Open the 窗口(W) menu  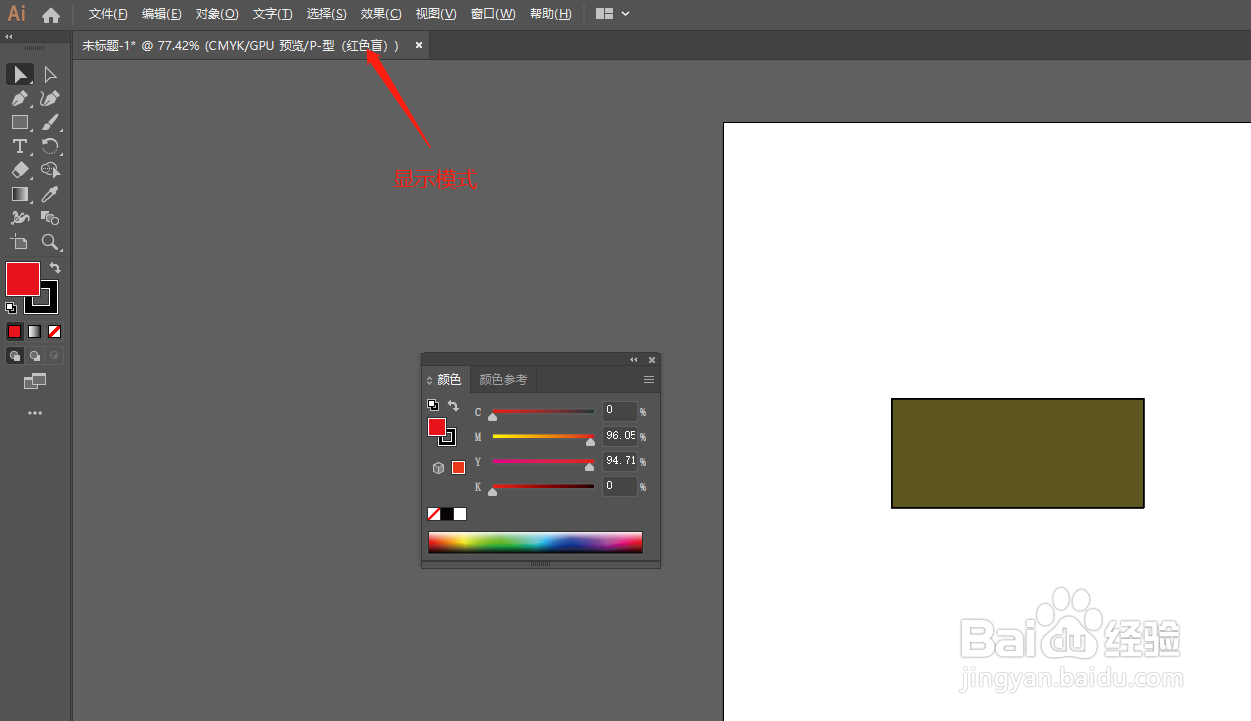[x=493, y=14]
